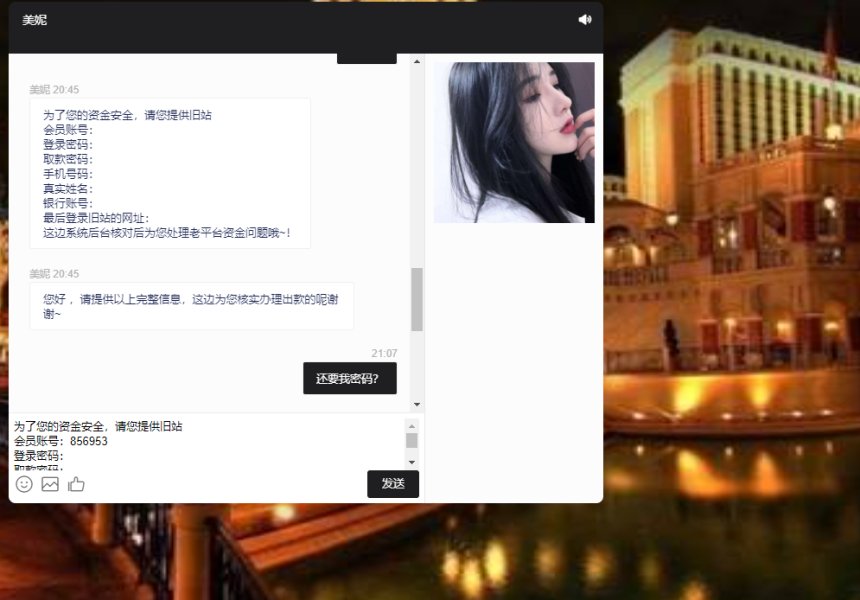Image resolution: width=860 pixels, height=600 pixels.
Task: Give thumbs-up rating
Action: pos(76,484)
